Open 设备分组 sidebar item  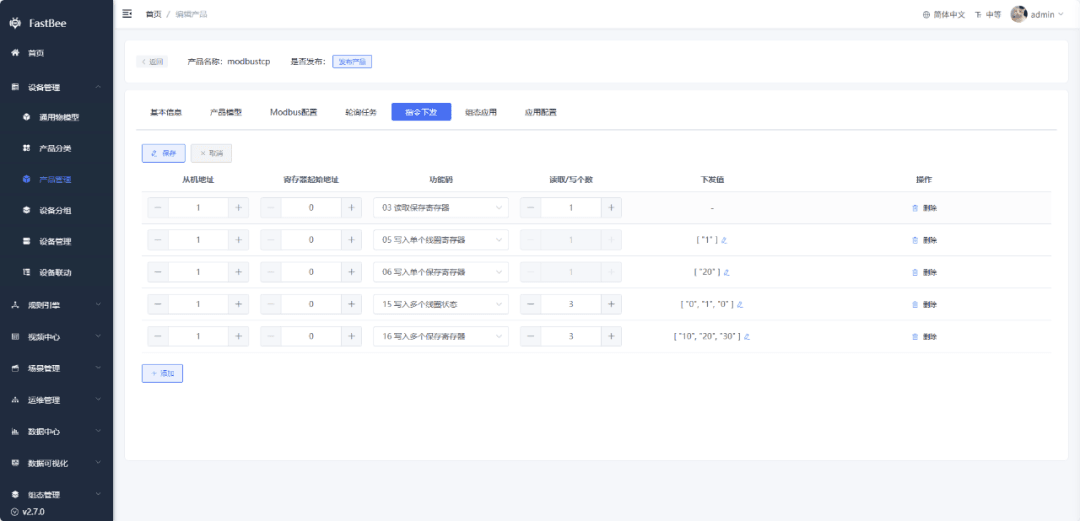(x=55, y=210)
